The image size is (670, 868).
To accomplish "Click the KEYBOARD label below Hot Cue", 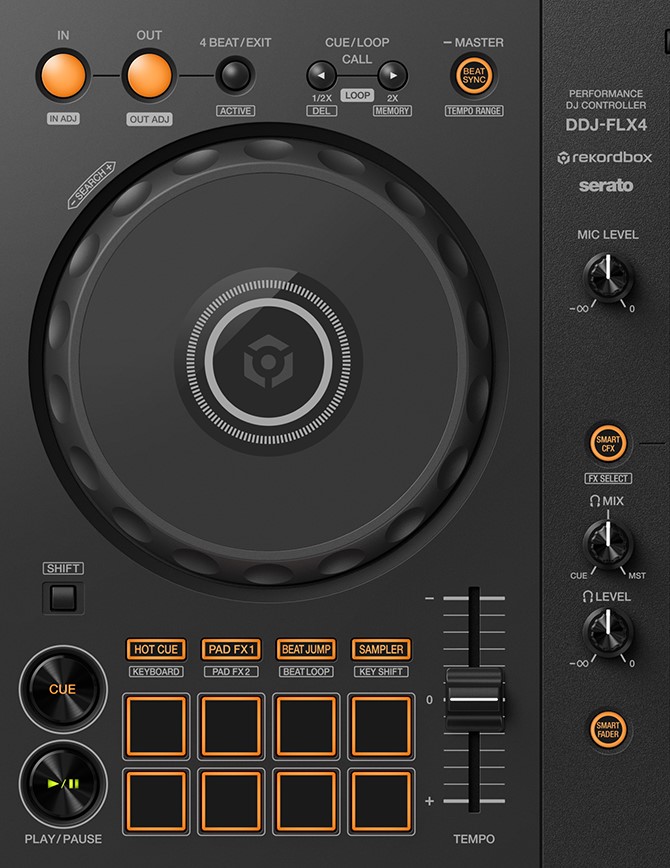I will (156, 671).
